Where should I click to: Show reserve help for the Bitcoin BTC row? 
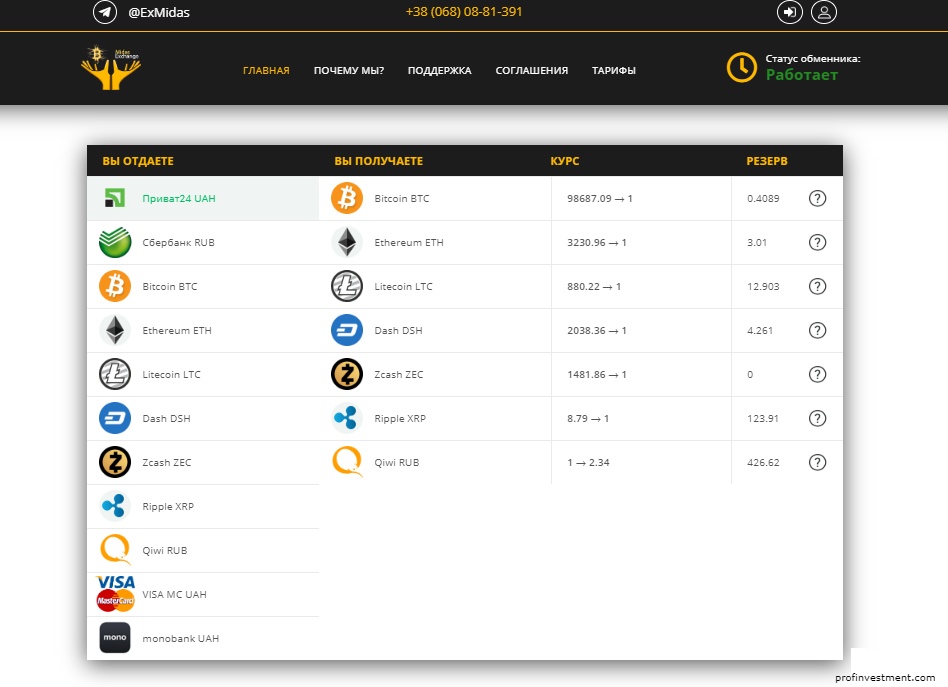click(817, 198)
